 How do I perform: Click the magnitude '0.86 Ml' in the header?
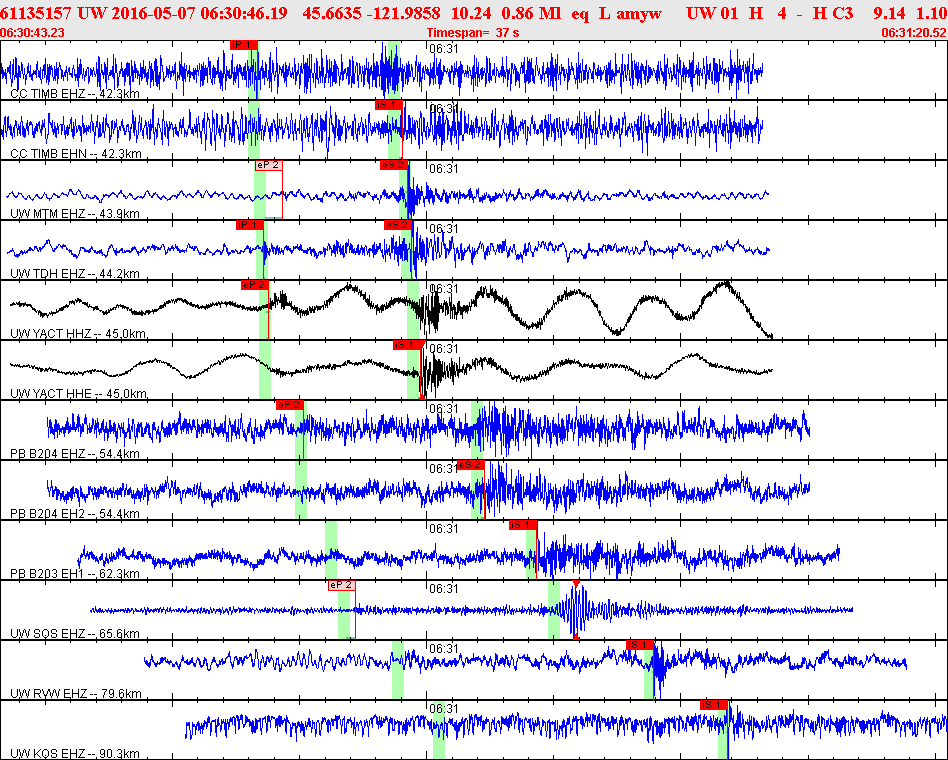(x=531, y=13)
